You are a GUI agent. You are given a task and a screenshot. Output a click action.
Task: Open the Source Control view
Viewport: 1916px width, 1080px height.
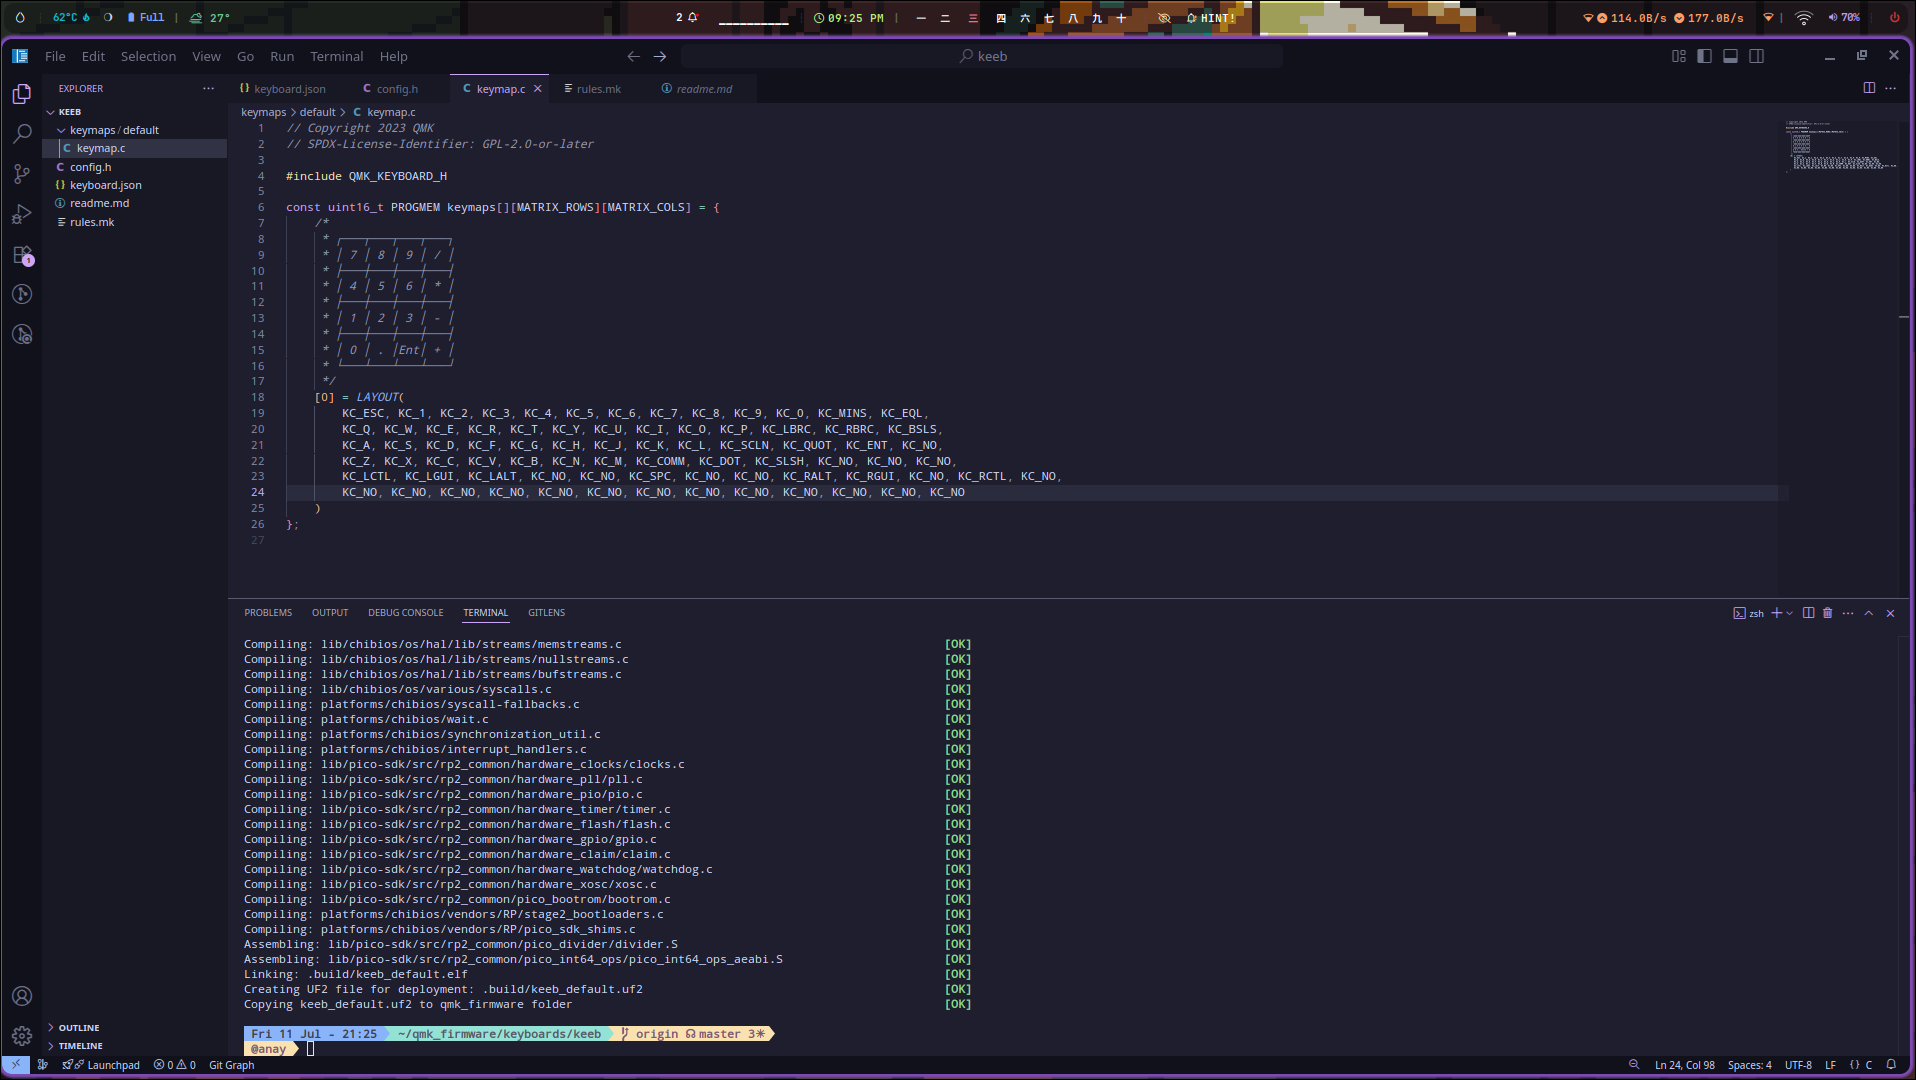point(22,174)
